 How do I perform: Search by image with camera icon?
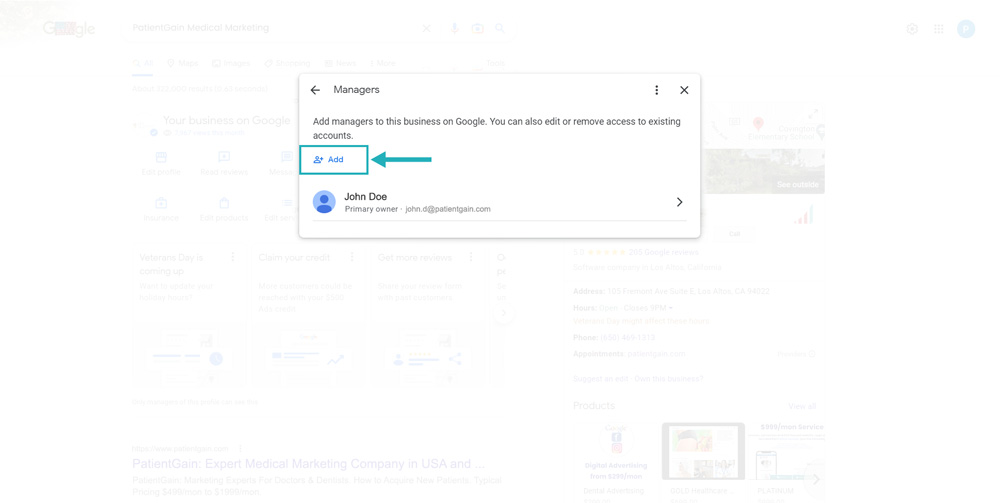click(x=477, y=28)
